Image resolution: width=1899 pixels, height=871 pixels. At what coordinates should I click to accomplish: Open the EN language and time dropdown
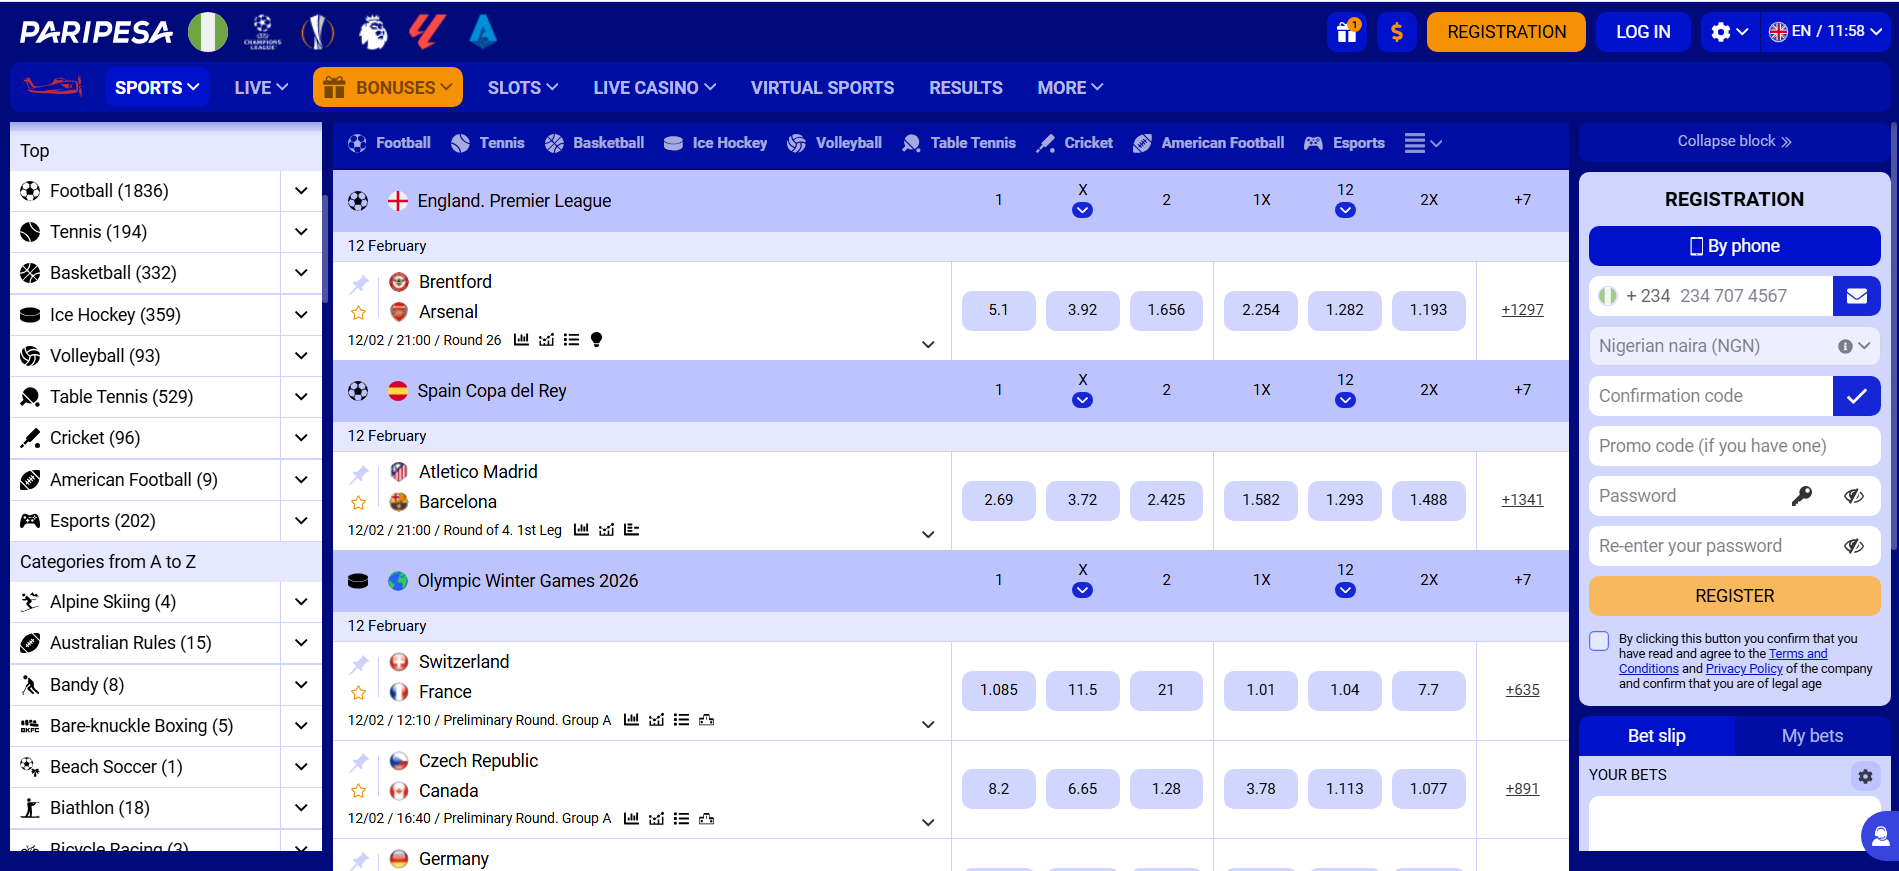(x=1825, y=32)
